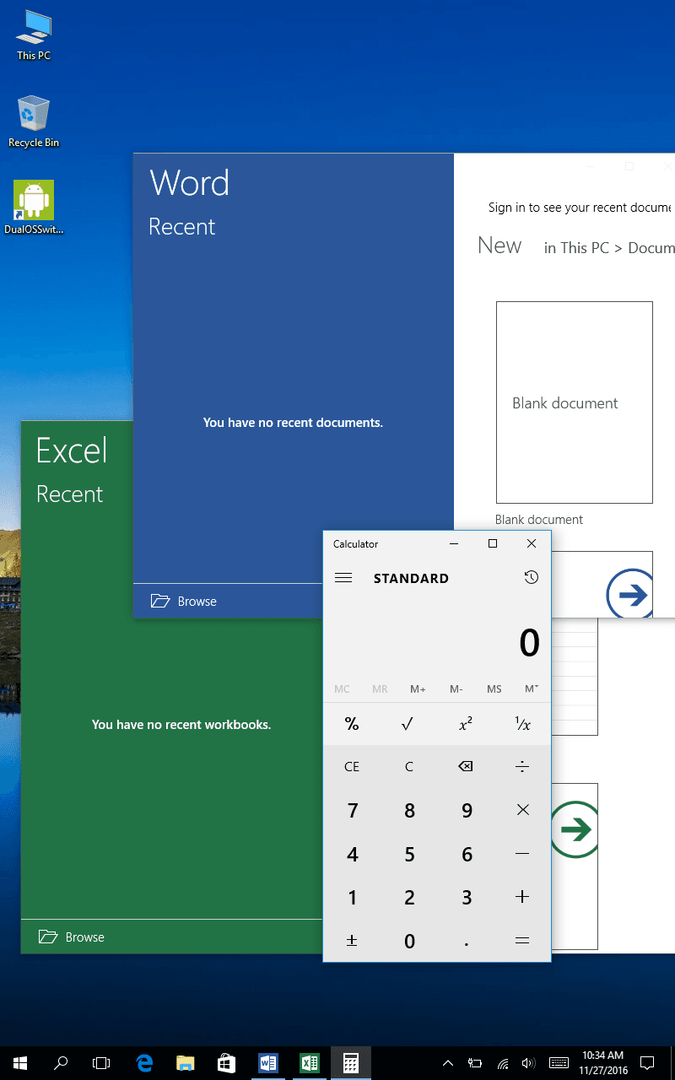Click the power/battery tray icon
This screenshot has height=1080, width=675.
(x=475, y=1063)
